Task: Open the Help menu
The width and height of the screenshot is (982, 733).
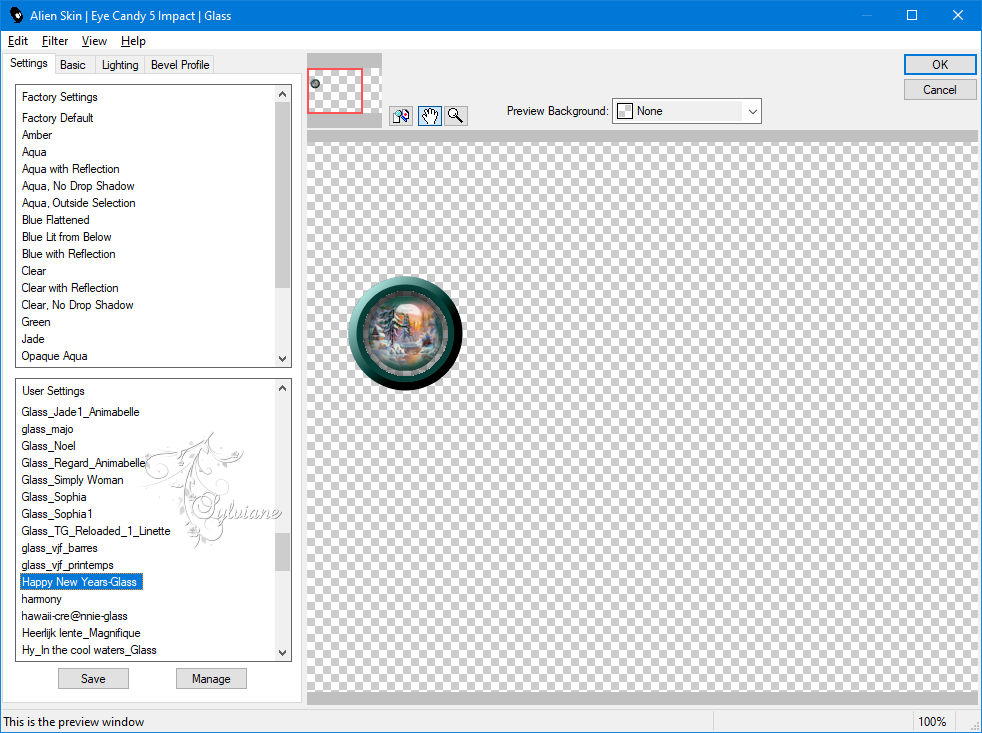Action: click(133, 41)
